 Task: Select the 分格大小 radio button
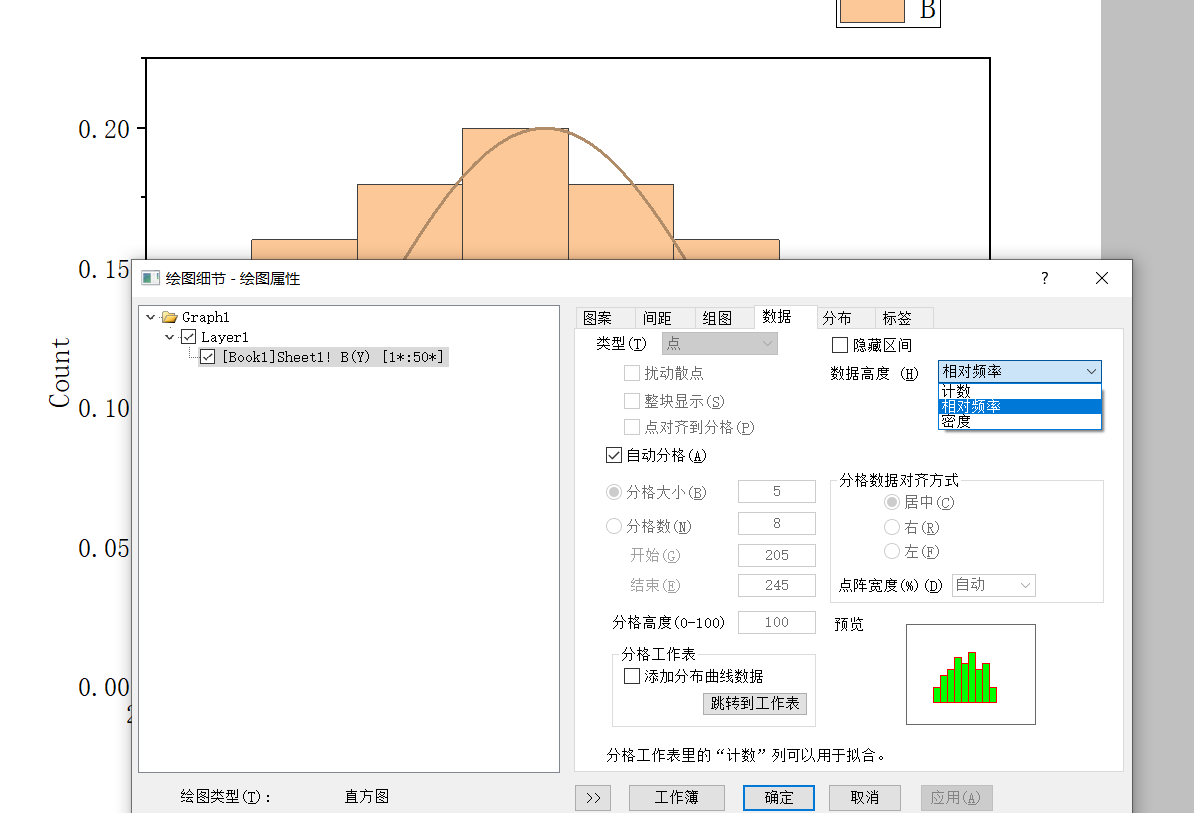tap(614, 493)
